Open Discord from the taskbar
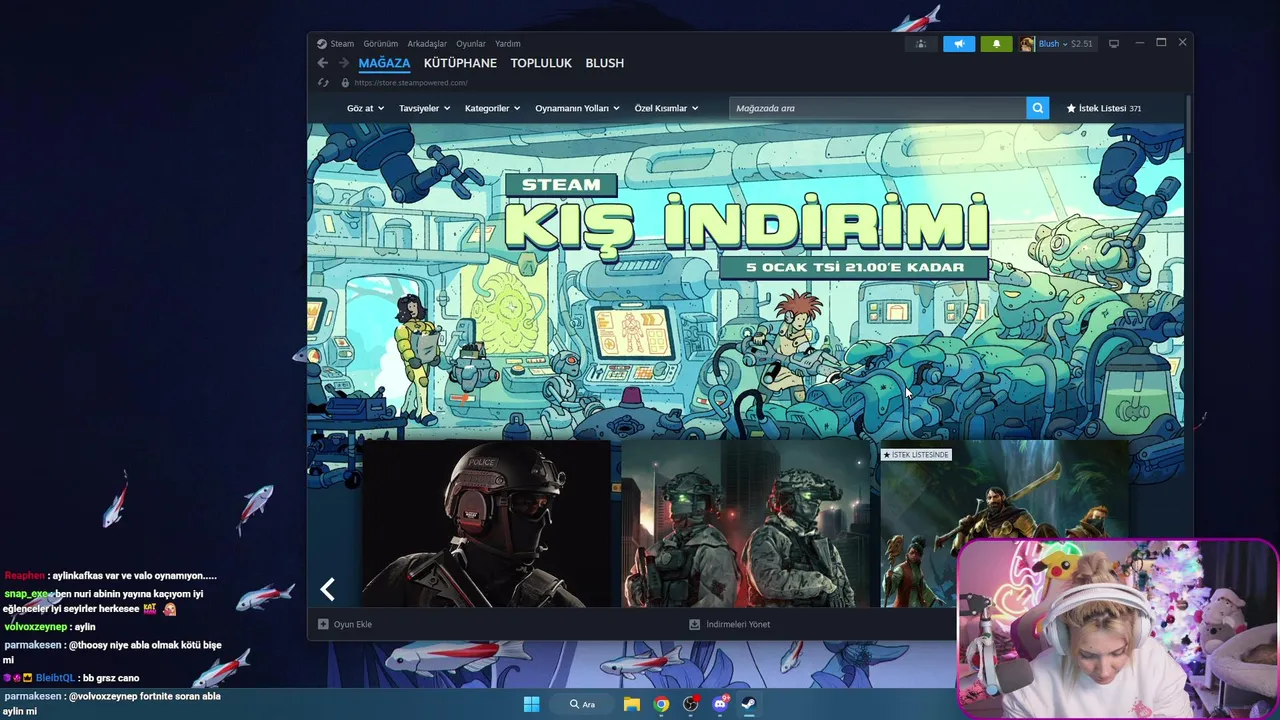Viewport: 1280px width, 720px height. (720, 704)
